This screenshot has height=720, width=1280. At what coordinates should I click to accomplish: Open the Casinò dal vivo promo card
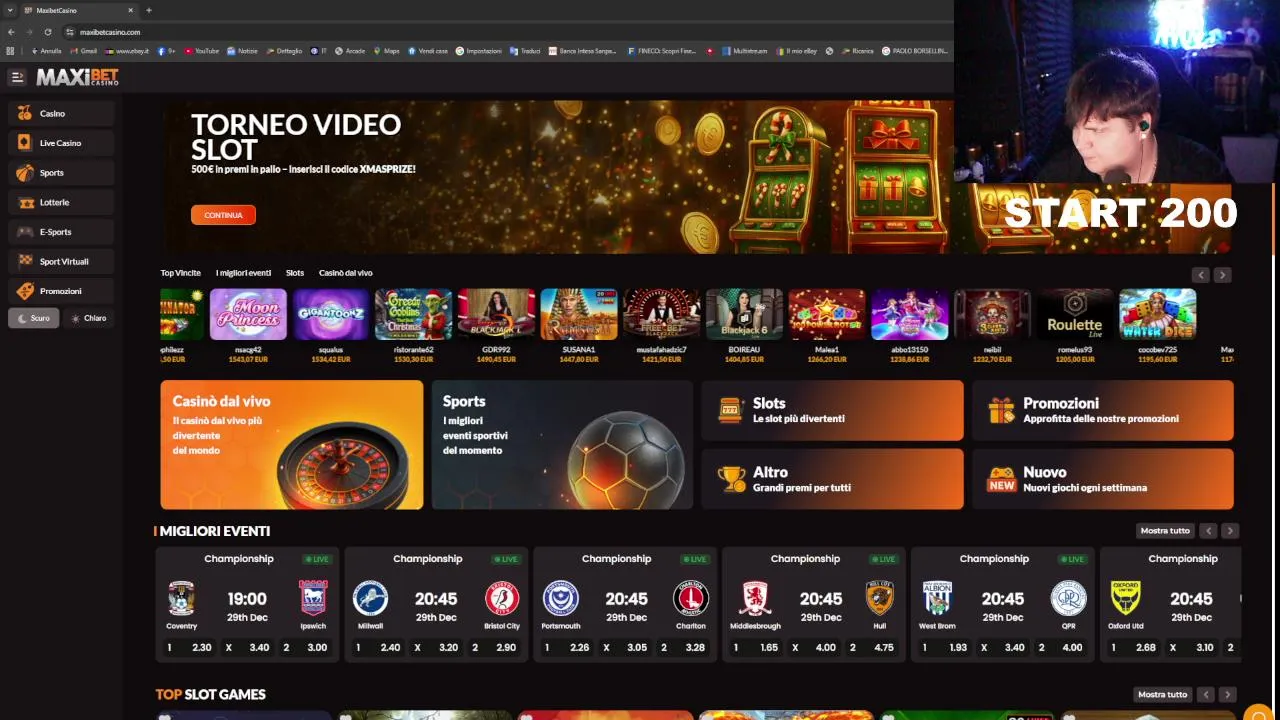point(292,445)
